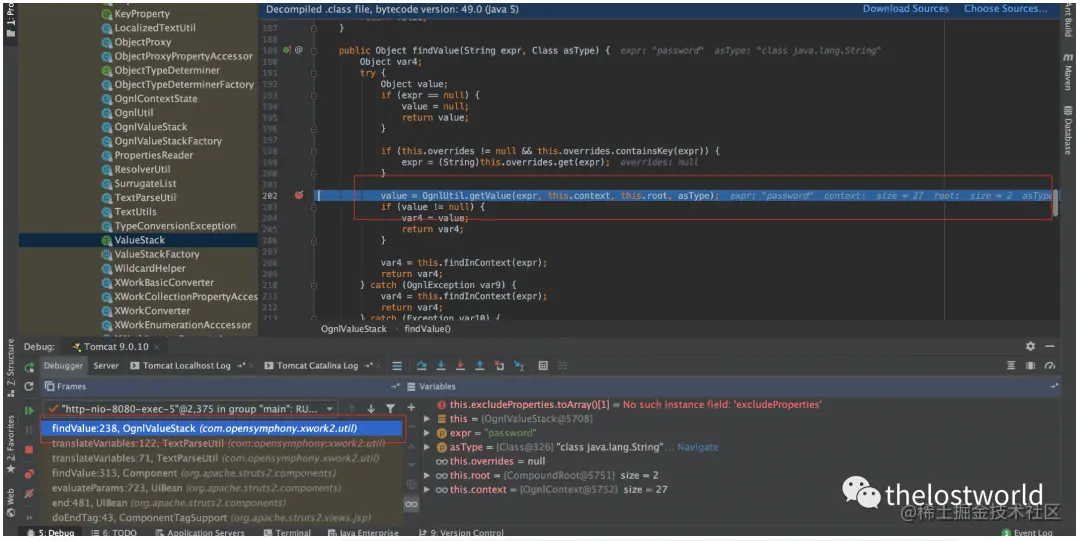Click the Update application refresh icon
Image resolution: width=1080 pixels, height=541 pixels.
(x=29, y=387)
